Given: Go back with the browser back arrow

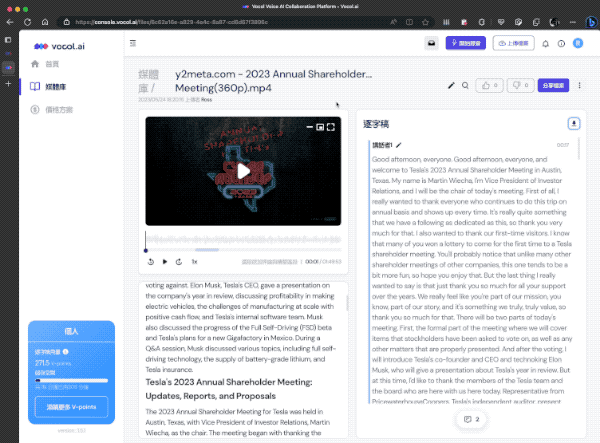Looking at the screenshot, I should (x=10, y=22).
